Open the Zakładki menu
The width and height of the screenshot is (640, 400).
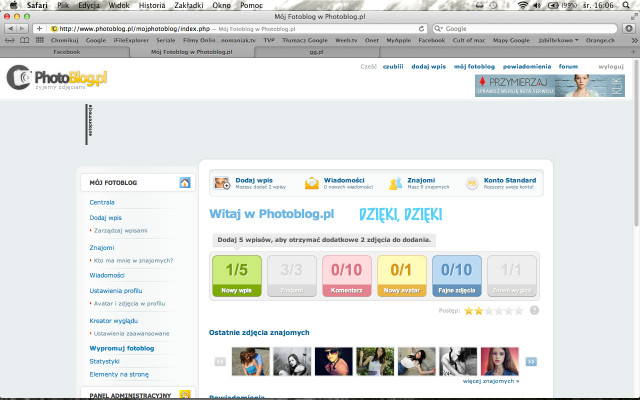(189, 5)
